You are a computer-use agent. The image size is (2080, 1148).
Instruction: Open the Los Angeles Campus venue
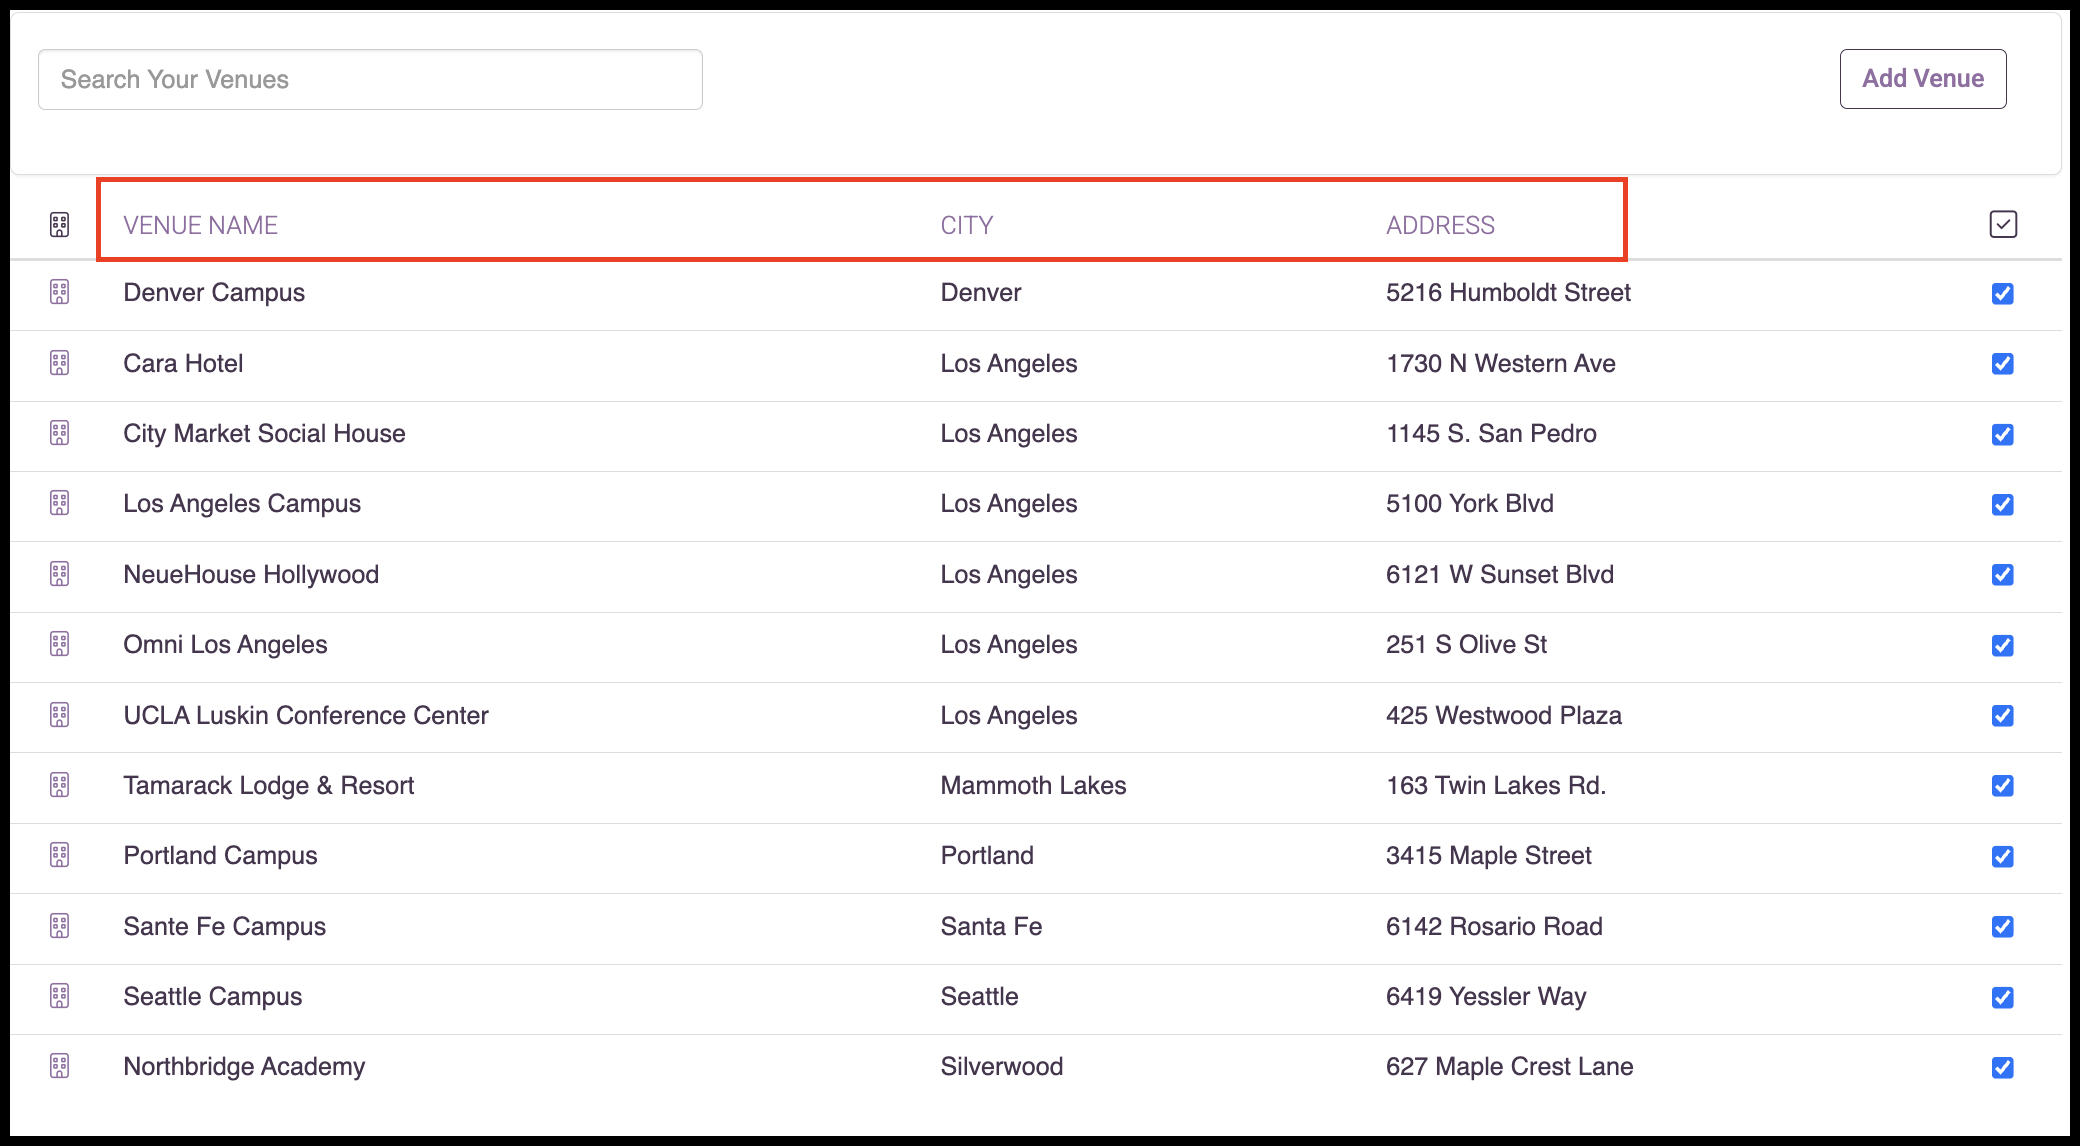pyautogui.click(x=242, y=503)
